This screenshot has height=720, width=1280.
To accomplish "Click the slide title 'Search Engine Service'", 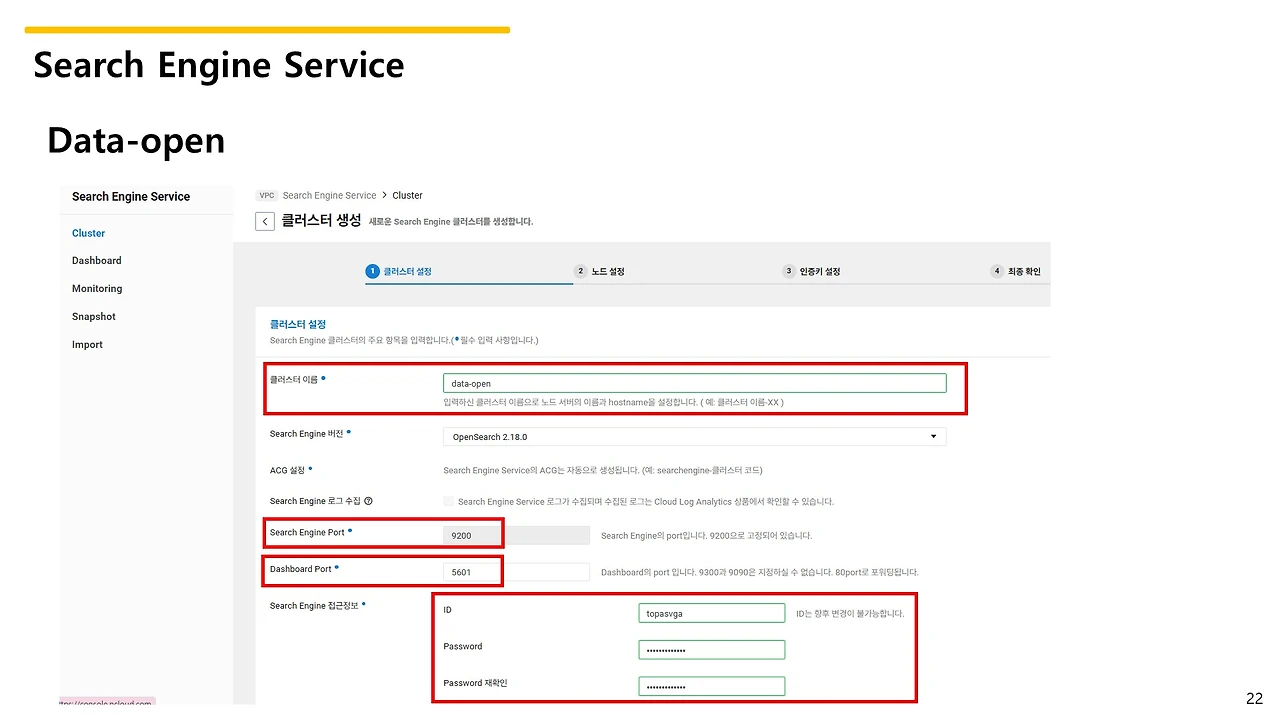I will pyautogui.click(x=219, y=66).
